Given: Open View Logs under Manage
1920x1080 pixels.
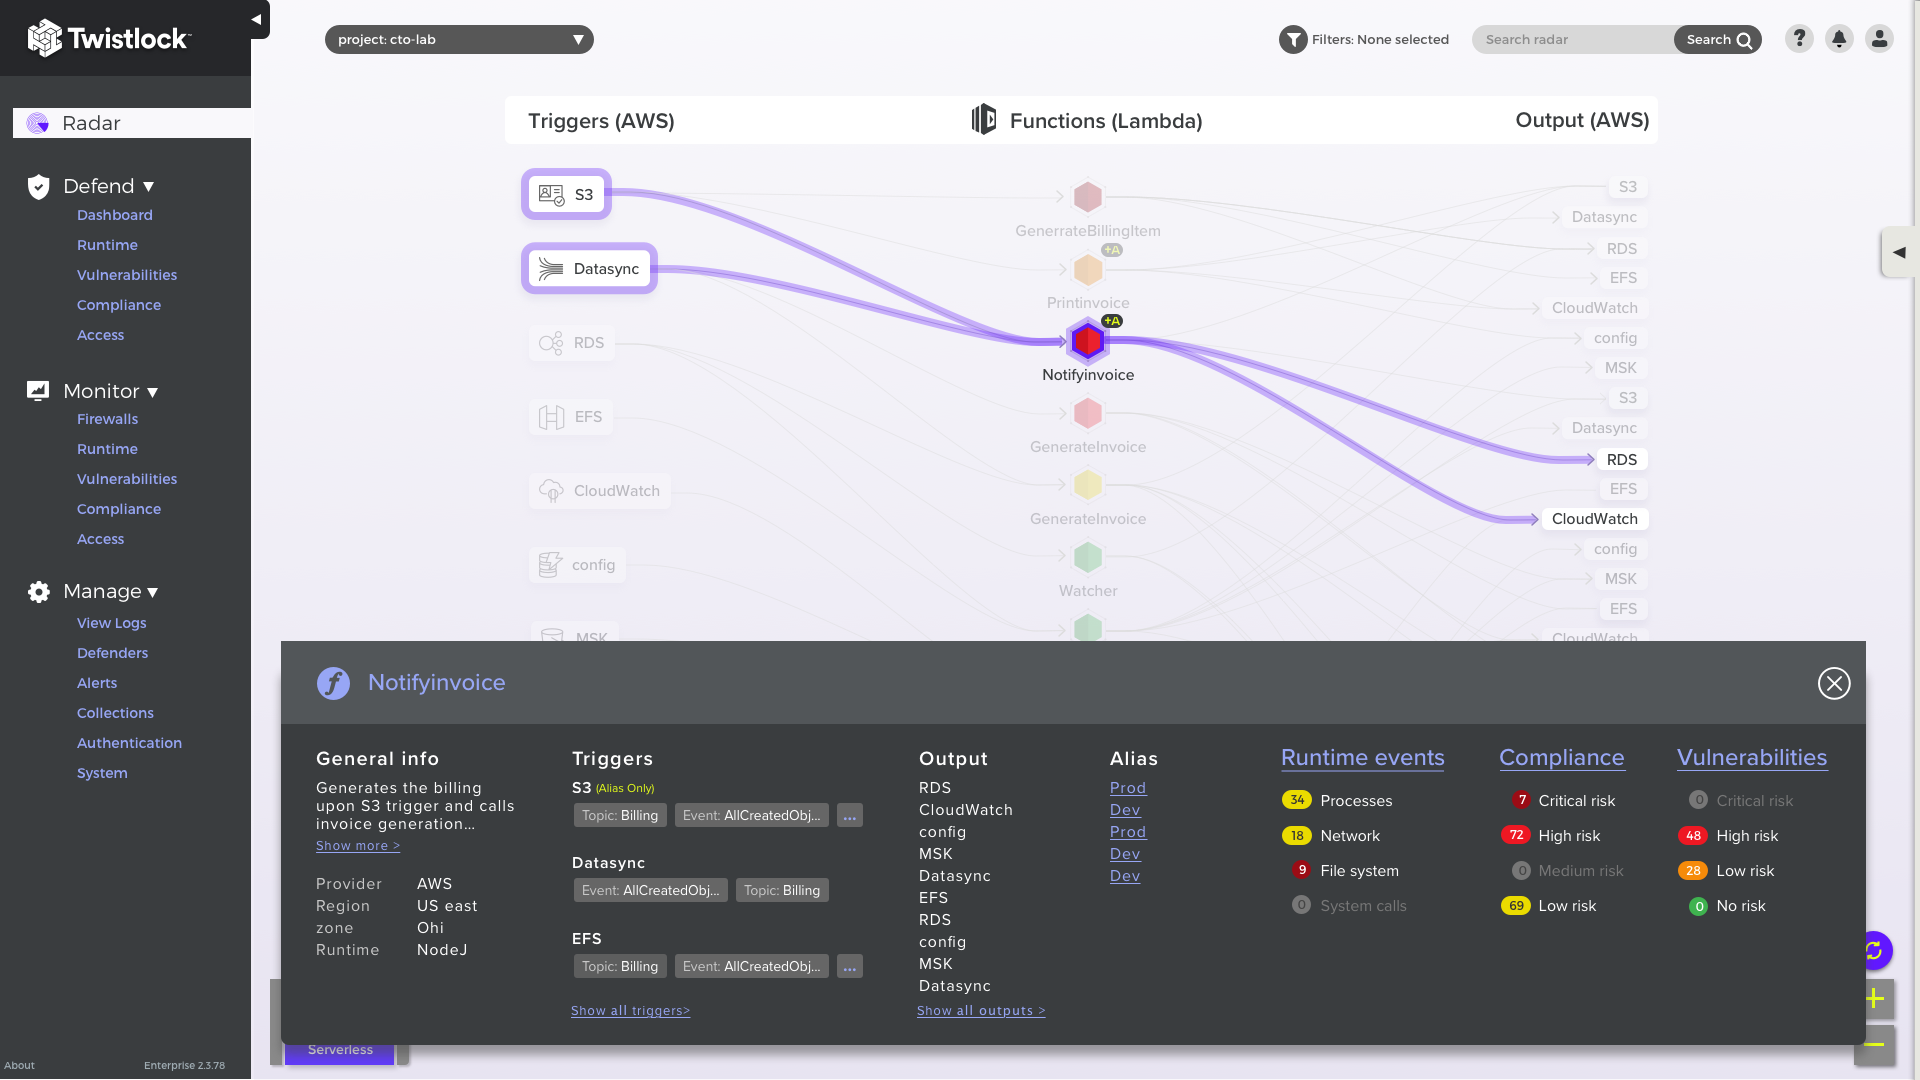Looking at the screenshot, I should click(111, 623).
